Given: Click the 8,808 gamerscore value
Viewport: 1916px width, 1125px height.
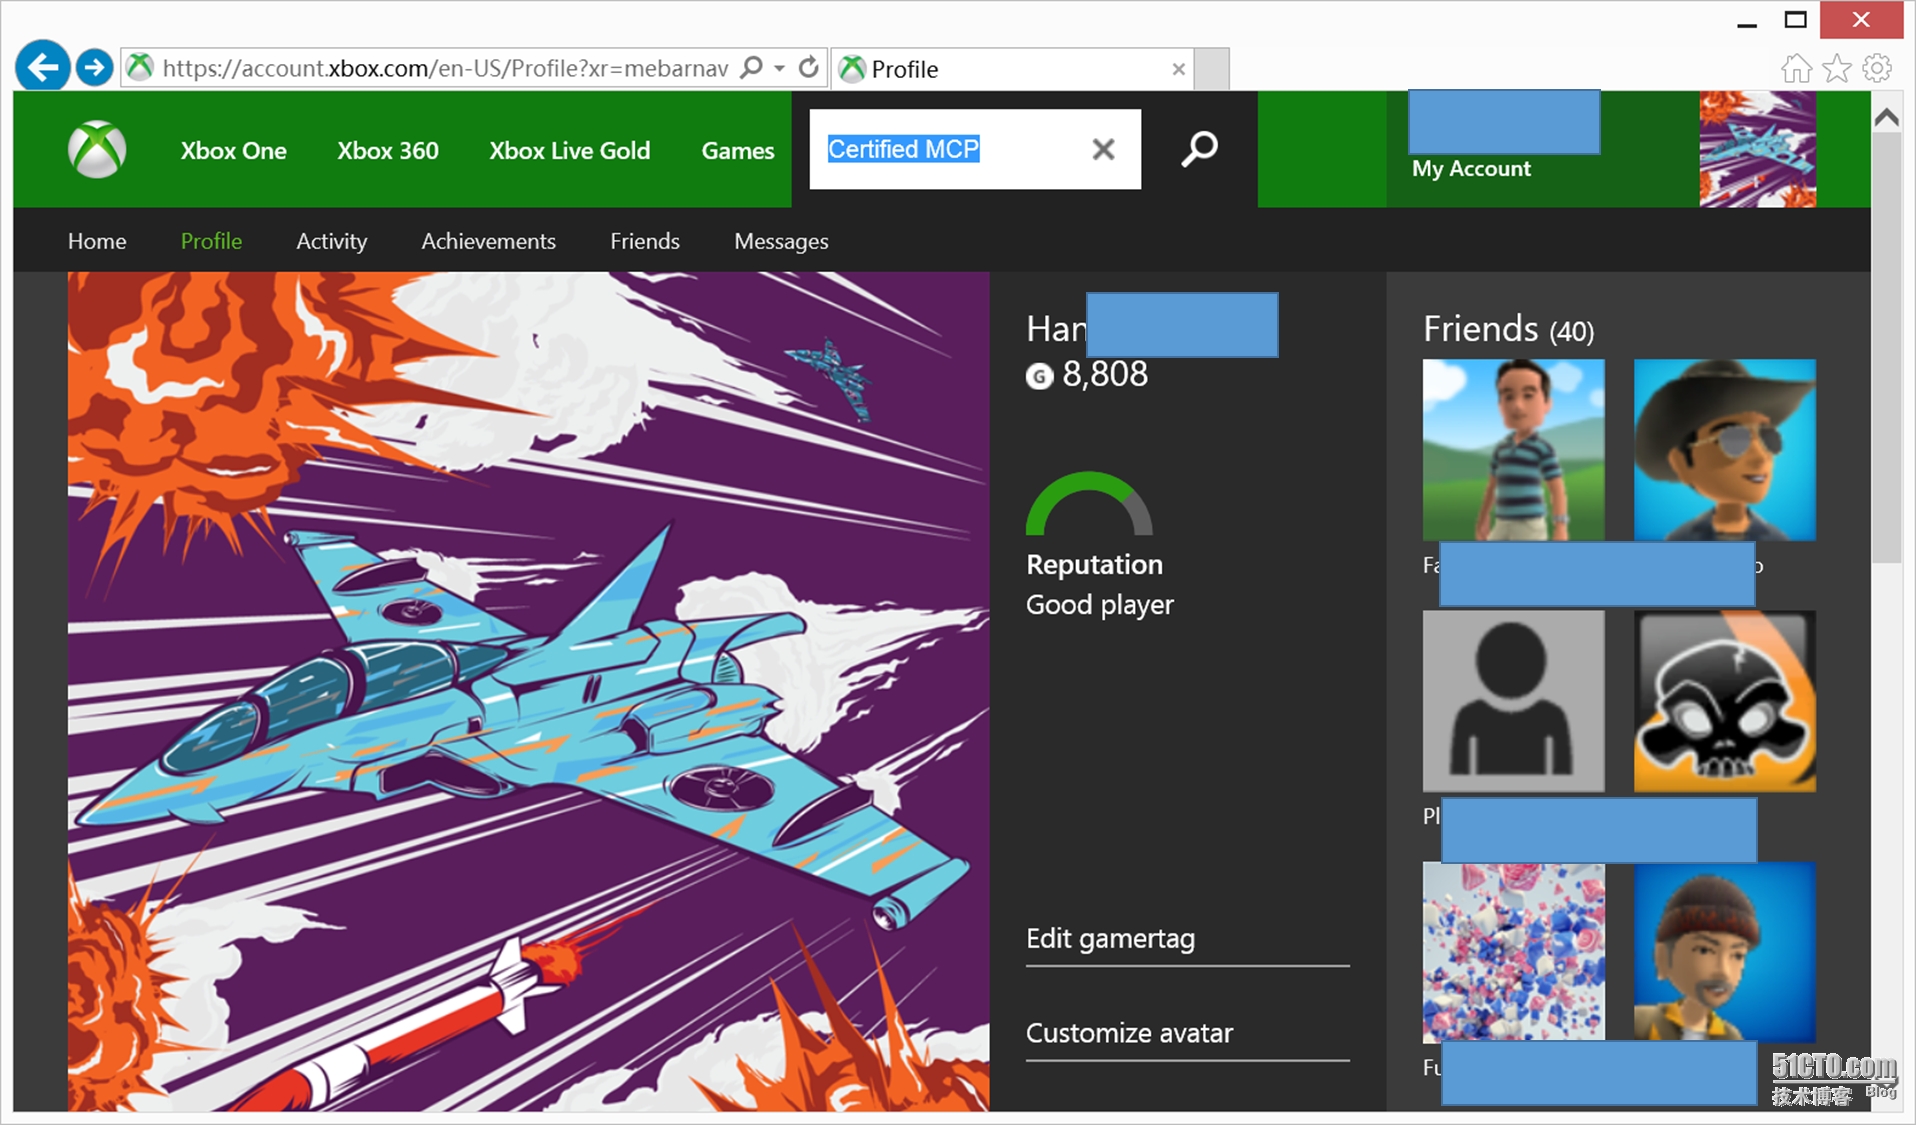Looking at the screenshot, I should click(1105, 374).
